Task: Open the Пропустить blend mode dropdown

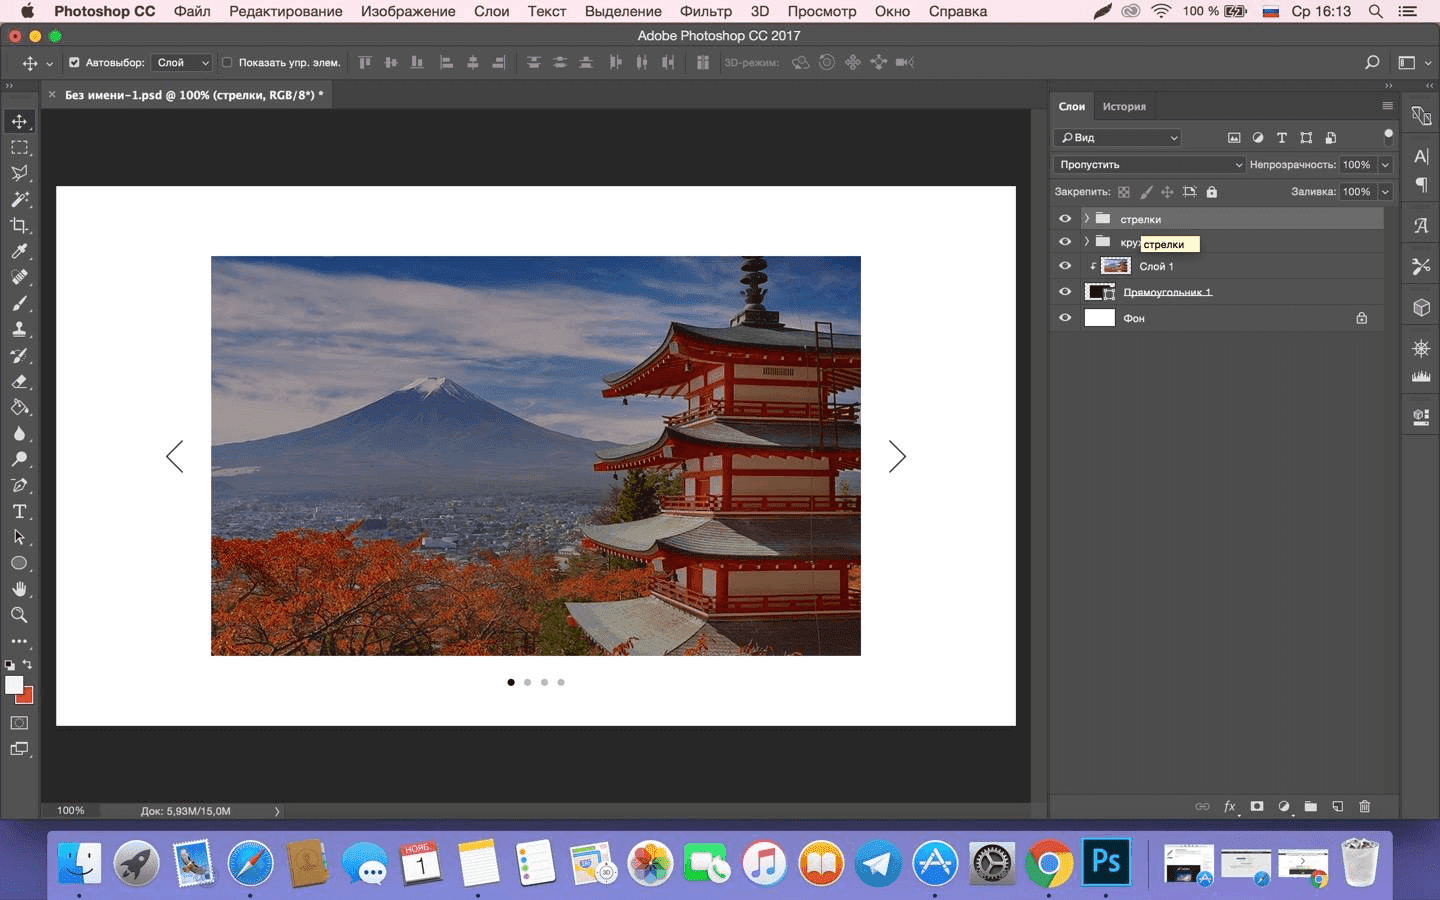Action: 1149,164
